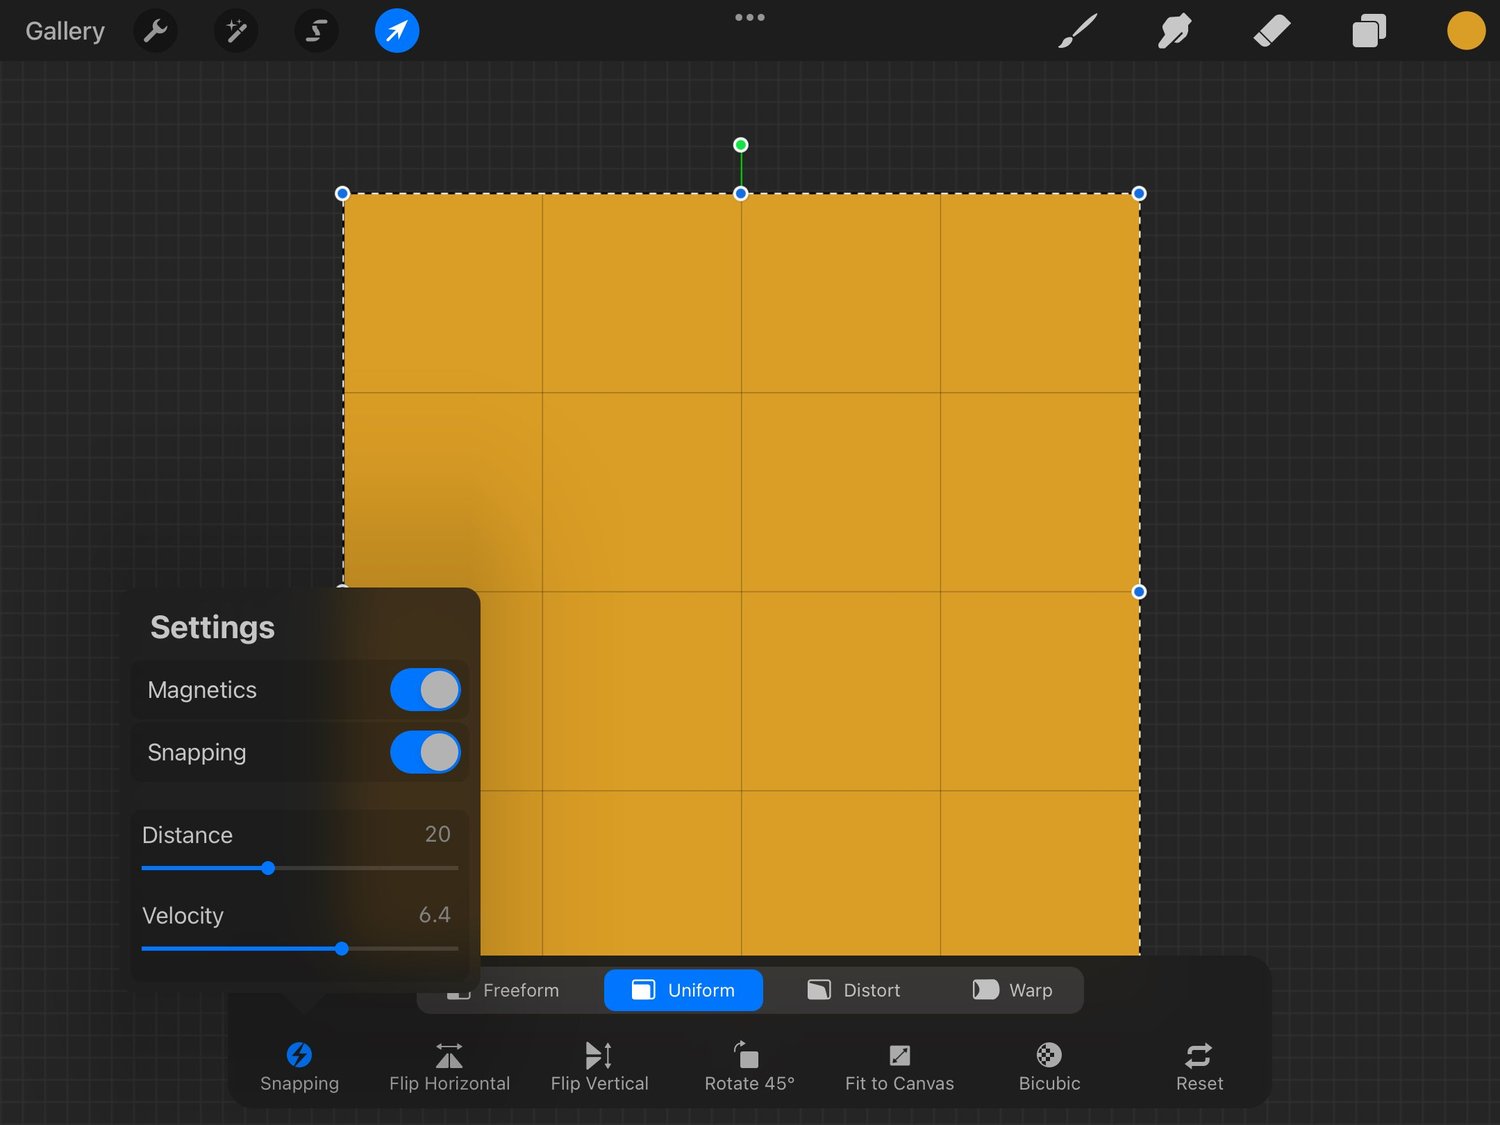Image resolution: width=1500 pixels, height=1125 pixels.
Task: Turn off the Snapping setting
Action: 425,752
